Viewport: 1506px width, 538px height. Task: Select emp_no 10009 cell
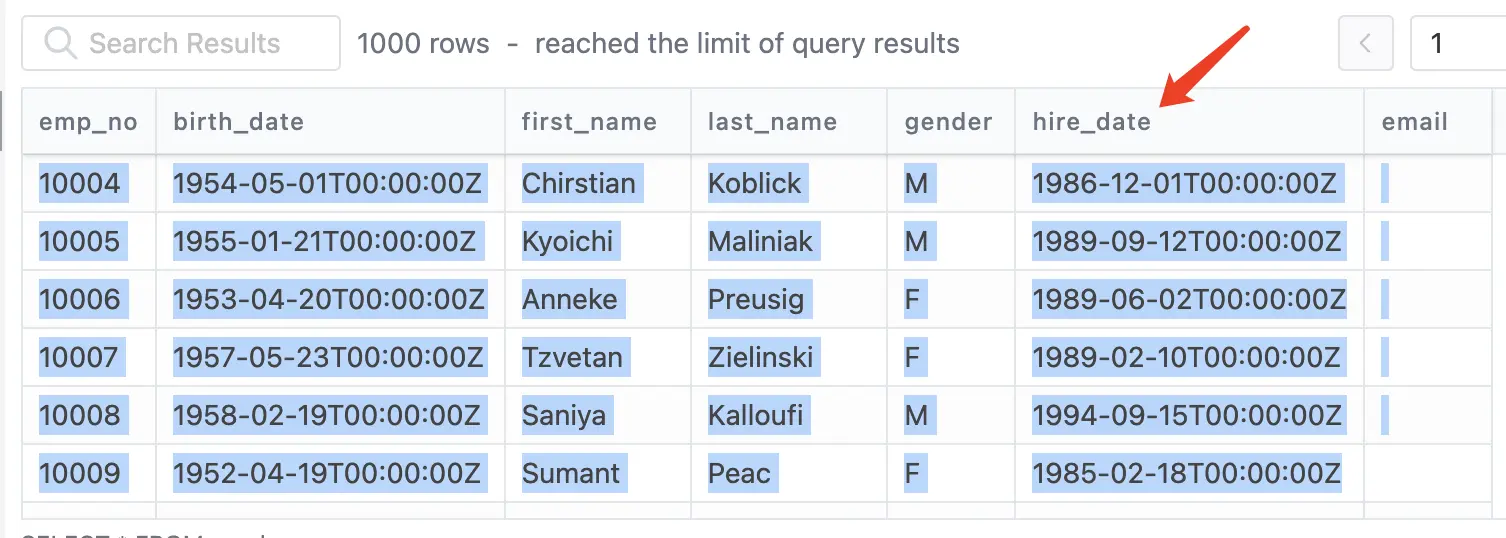click(x=89, y=473)
